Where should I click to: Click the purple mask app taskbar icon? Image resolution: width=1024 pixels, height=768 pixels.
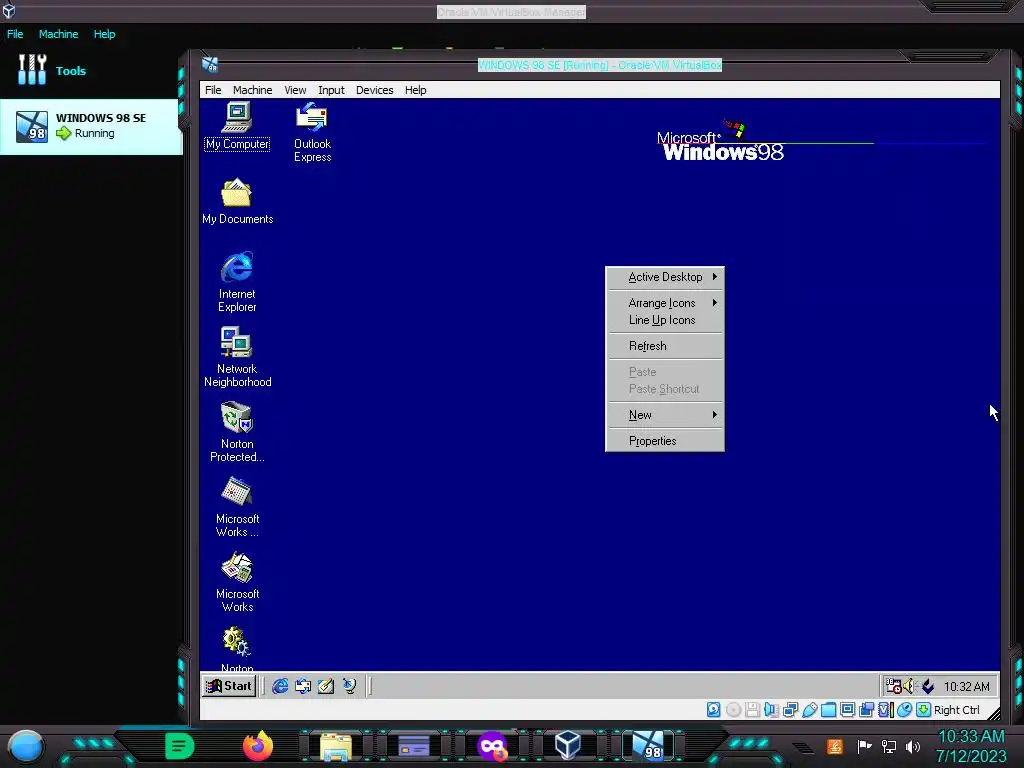pos(492,746)
